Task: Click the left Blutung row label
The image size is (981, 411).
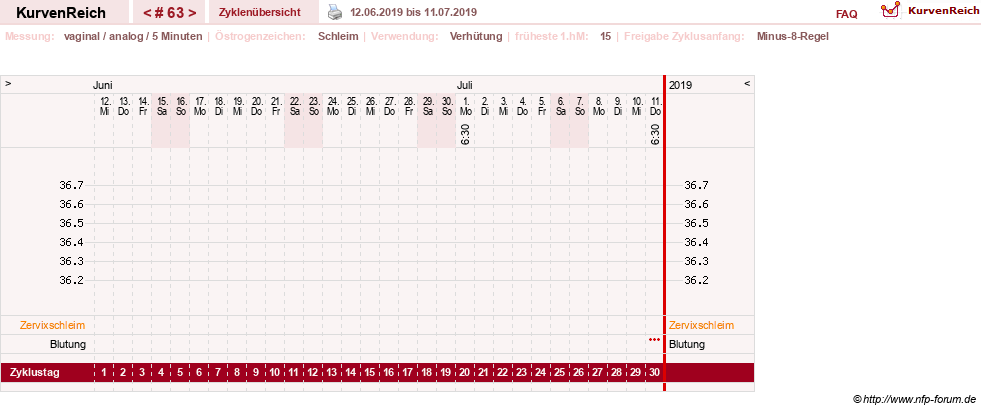Action: click(68, 344)
